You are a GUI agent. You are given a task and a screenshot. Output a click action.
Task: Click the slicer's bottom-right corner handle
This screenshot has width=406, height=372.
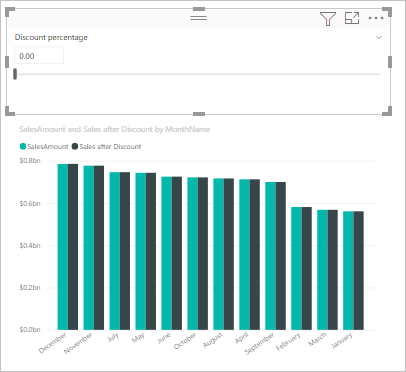388,111
